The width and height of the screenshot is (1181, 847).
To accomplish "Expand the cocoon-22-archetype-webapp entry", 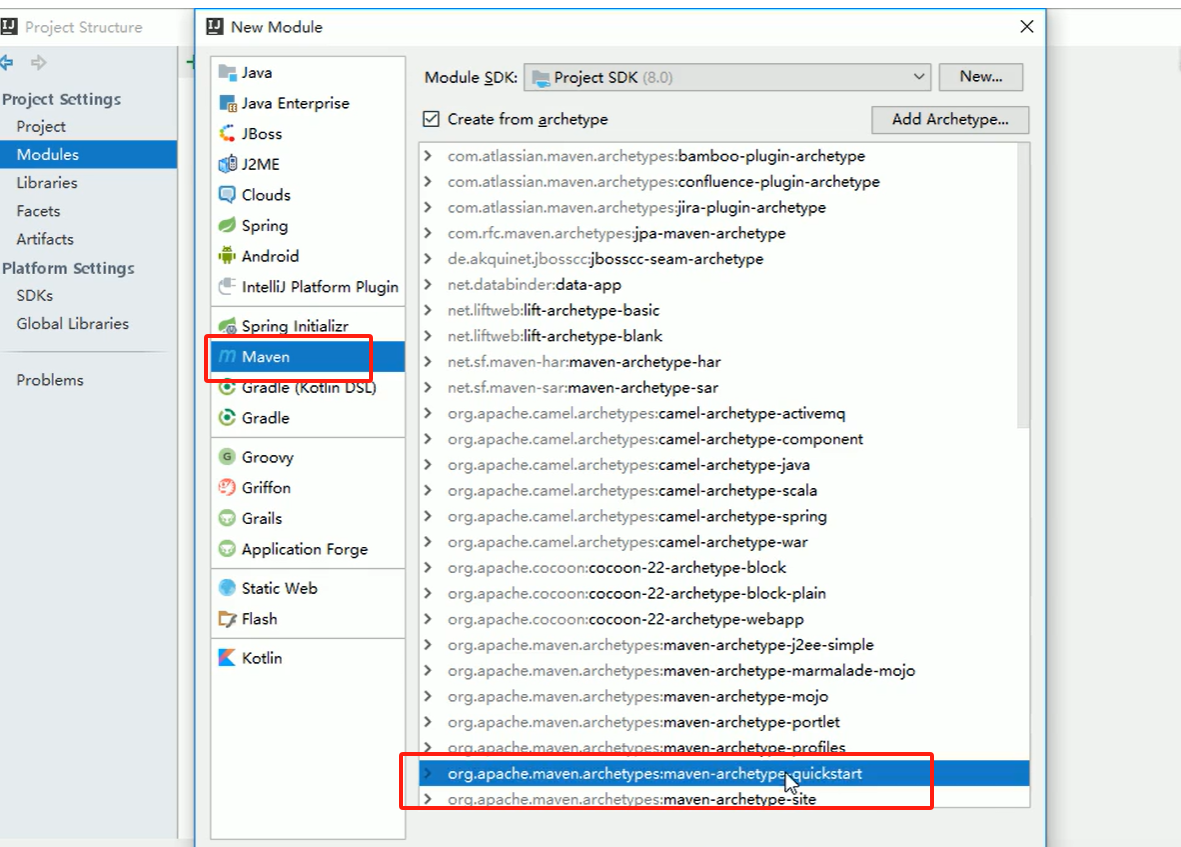I will pyautogui.click(x=428, y=619).
